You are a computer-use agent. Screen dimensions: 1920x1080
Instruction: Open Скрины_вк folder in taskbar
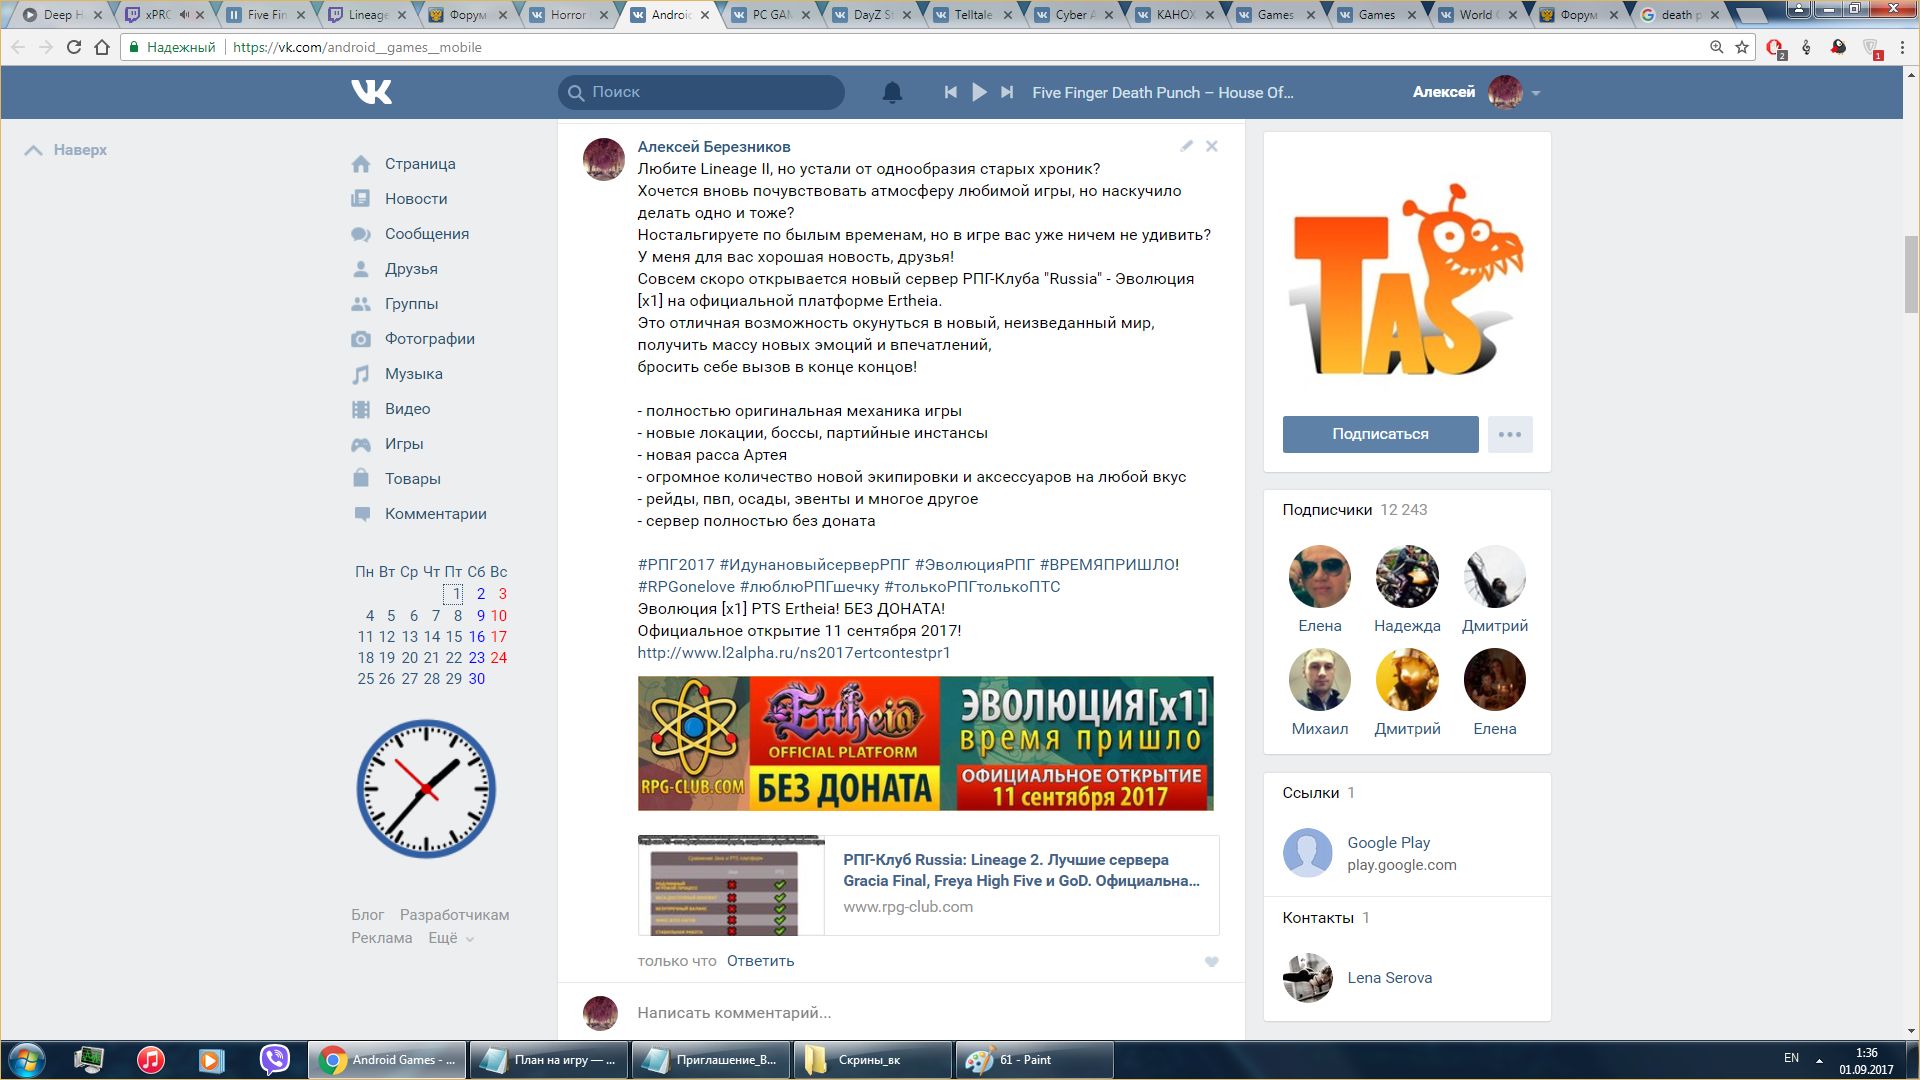click(872, 1060)
